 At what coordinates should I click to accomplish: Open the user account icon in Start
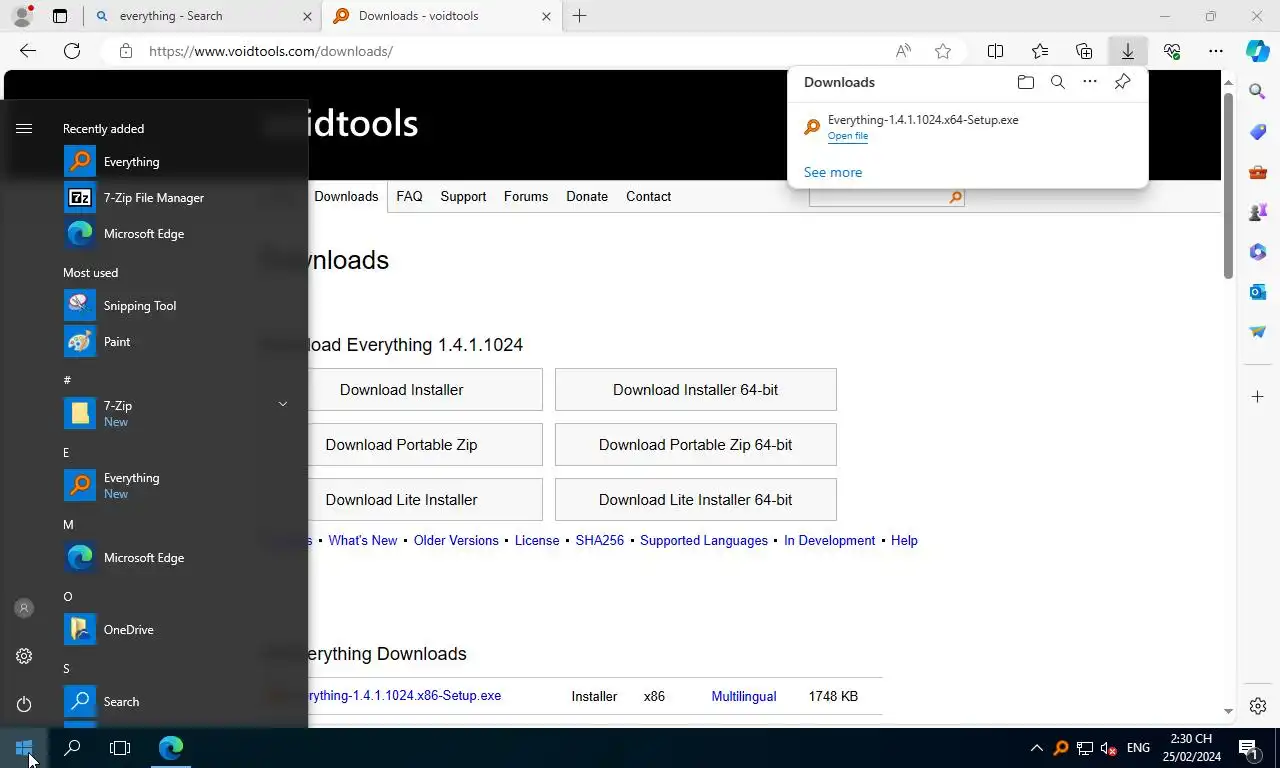point(24,608)
